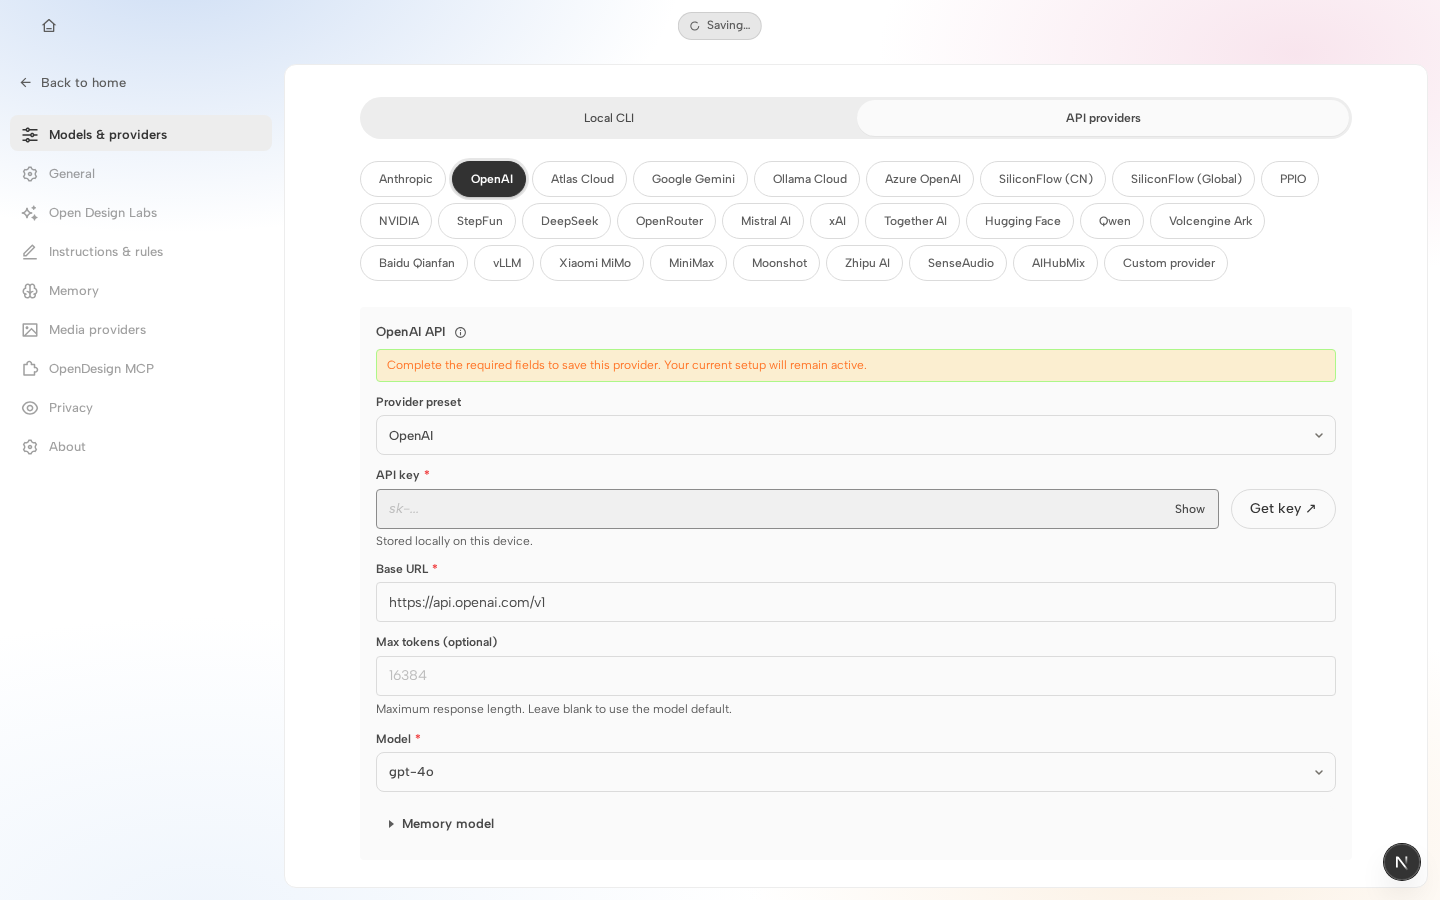
Task: Select the Xiaomi MiMo provider
Action: 592,263
